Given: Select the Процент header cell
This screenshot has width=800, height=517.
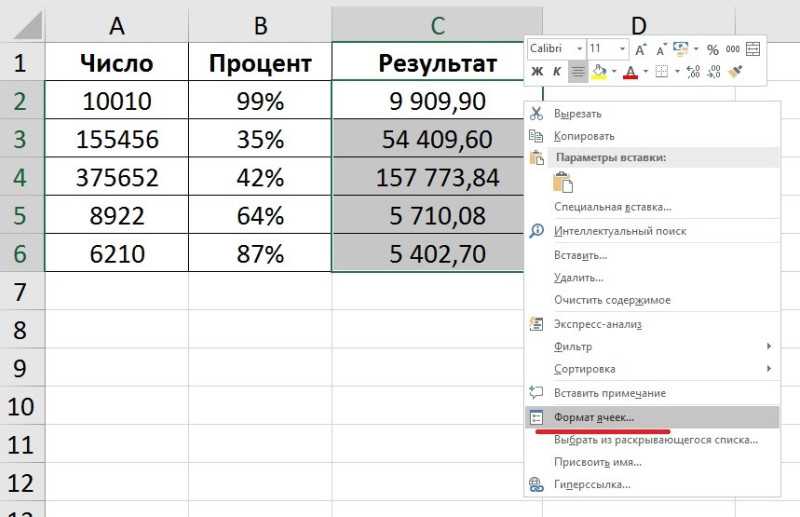Looking at the screenshot, I should [x=260, y=62].
